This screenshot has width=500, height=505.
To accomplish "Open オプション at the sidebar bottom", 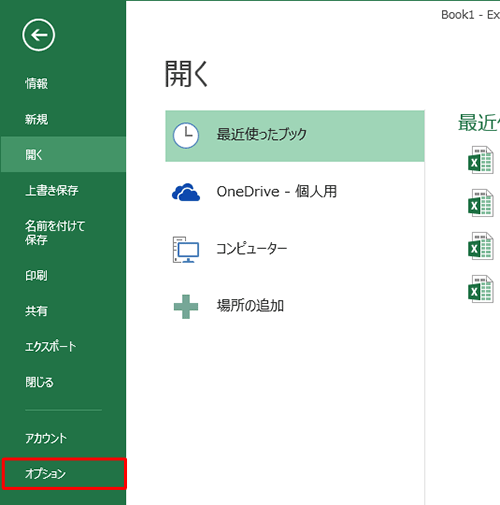I will (x=64, y=474).
